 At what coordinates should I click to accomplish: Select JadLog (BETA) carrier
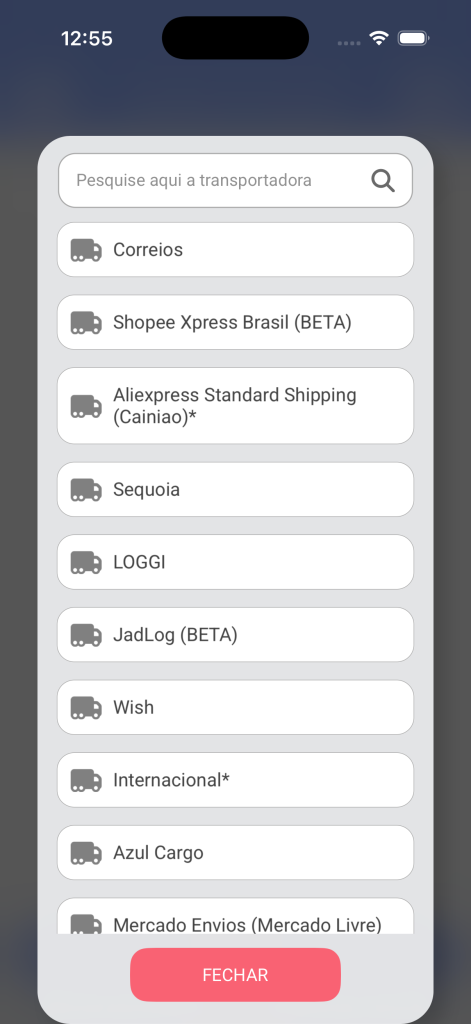click(x=235, y=634)
